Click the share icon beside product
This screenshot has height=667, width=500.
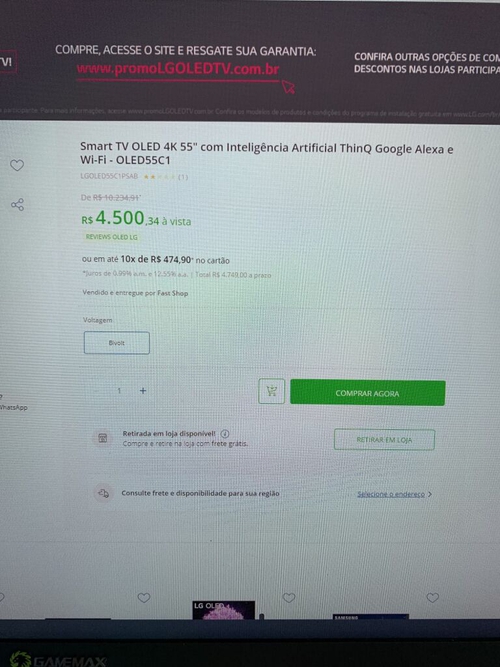[17, 205]
